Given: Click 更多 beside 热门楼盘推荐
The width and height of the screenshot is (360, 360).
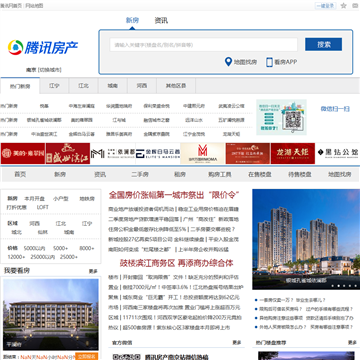Looking at the screenshot, I should point(352,342).
